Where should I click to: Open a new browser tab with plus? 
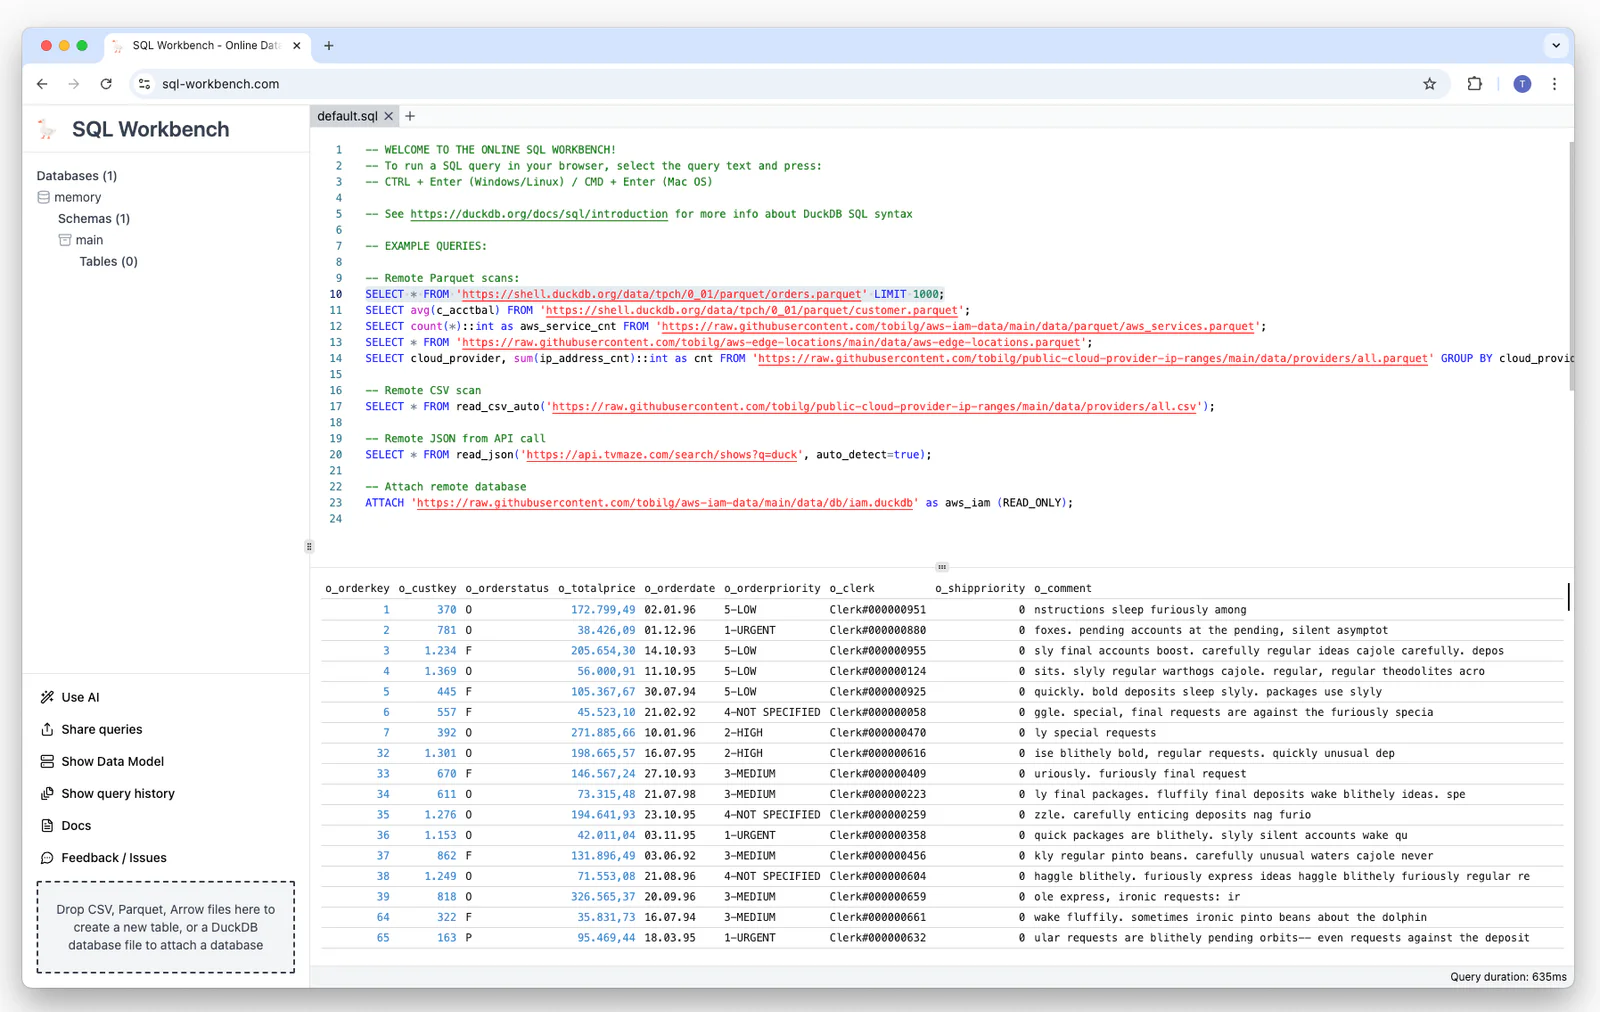(x=329, y=46)
